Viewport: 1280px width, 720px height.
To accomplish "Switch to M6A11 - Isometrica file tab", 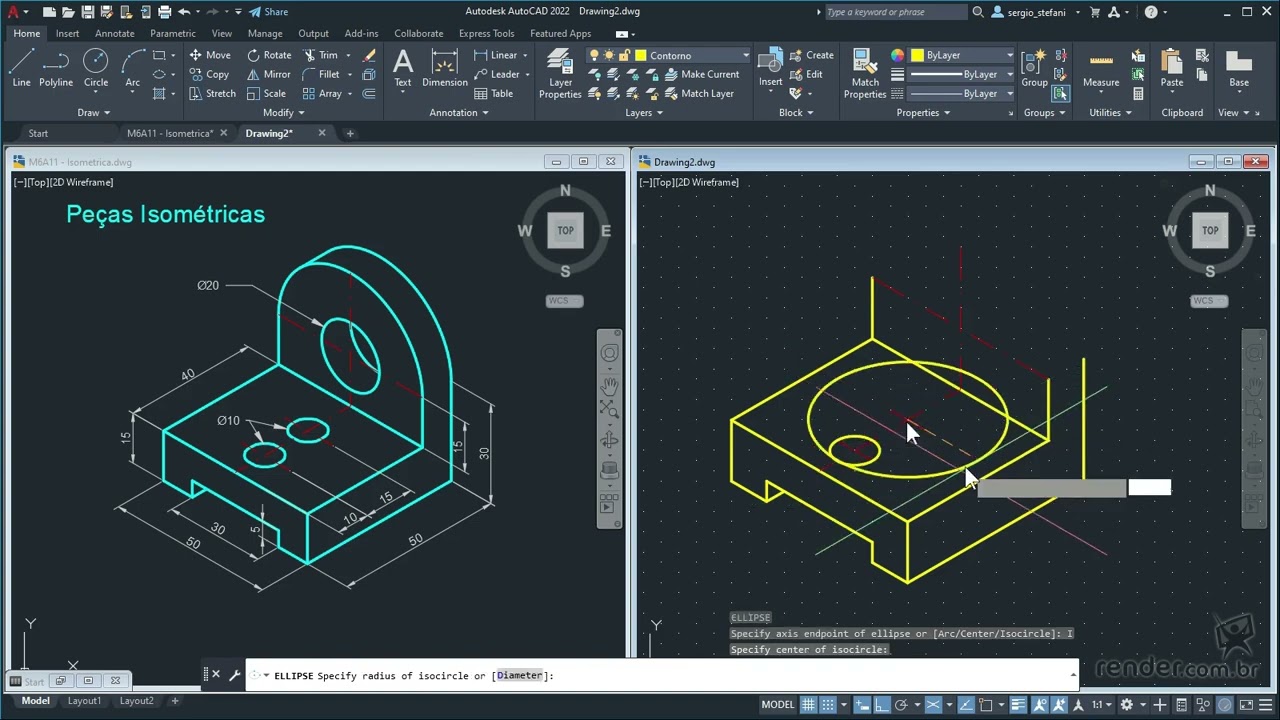I will point(170,133).
